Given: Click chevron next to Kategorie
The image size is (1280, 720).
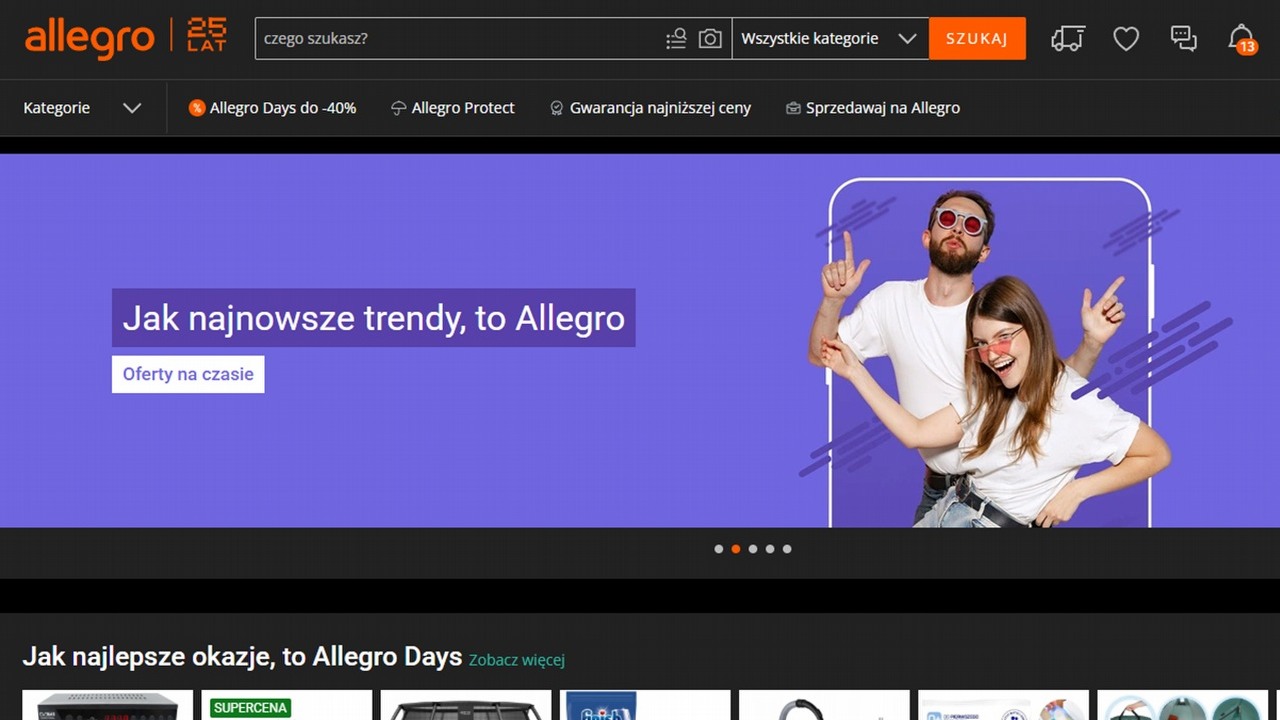Looking at the screenshot, I should 132,108.
